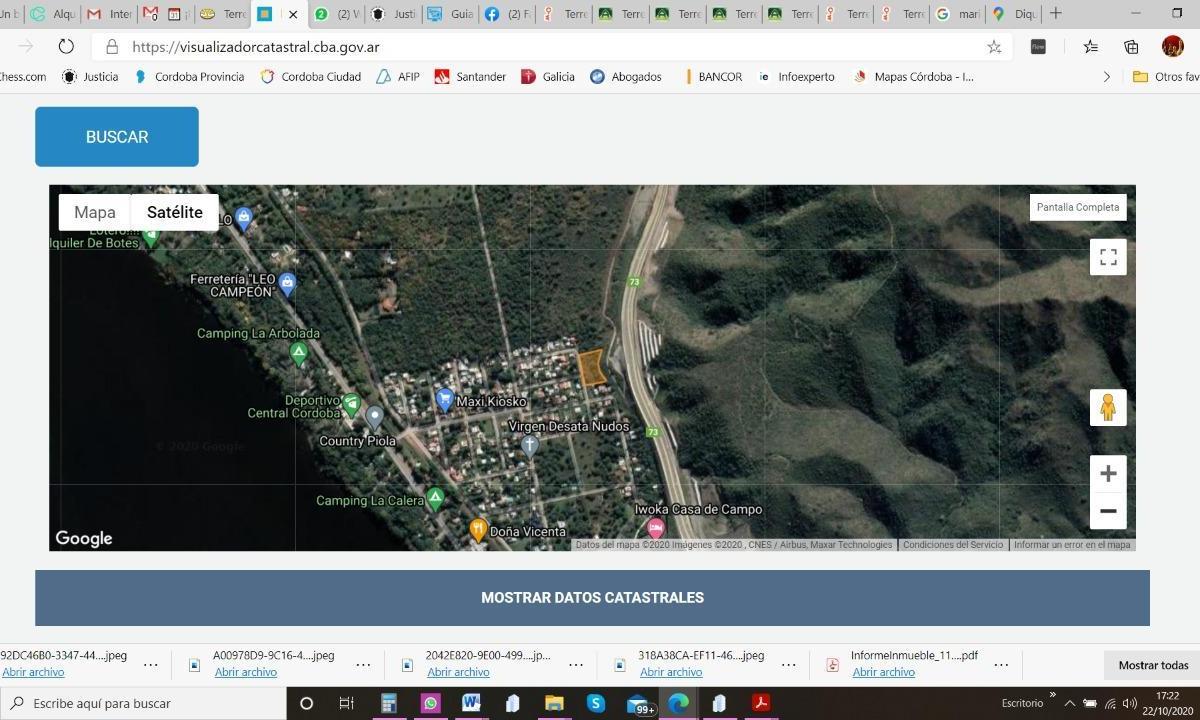Open options for InformeInmueble pdf download
Screen dimensions: 1200x720
click(1001, 664)
